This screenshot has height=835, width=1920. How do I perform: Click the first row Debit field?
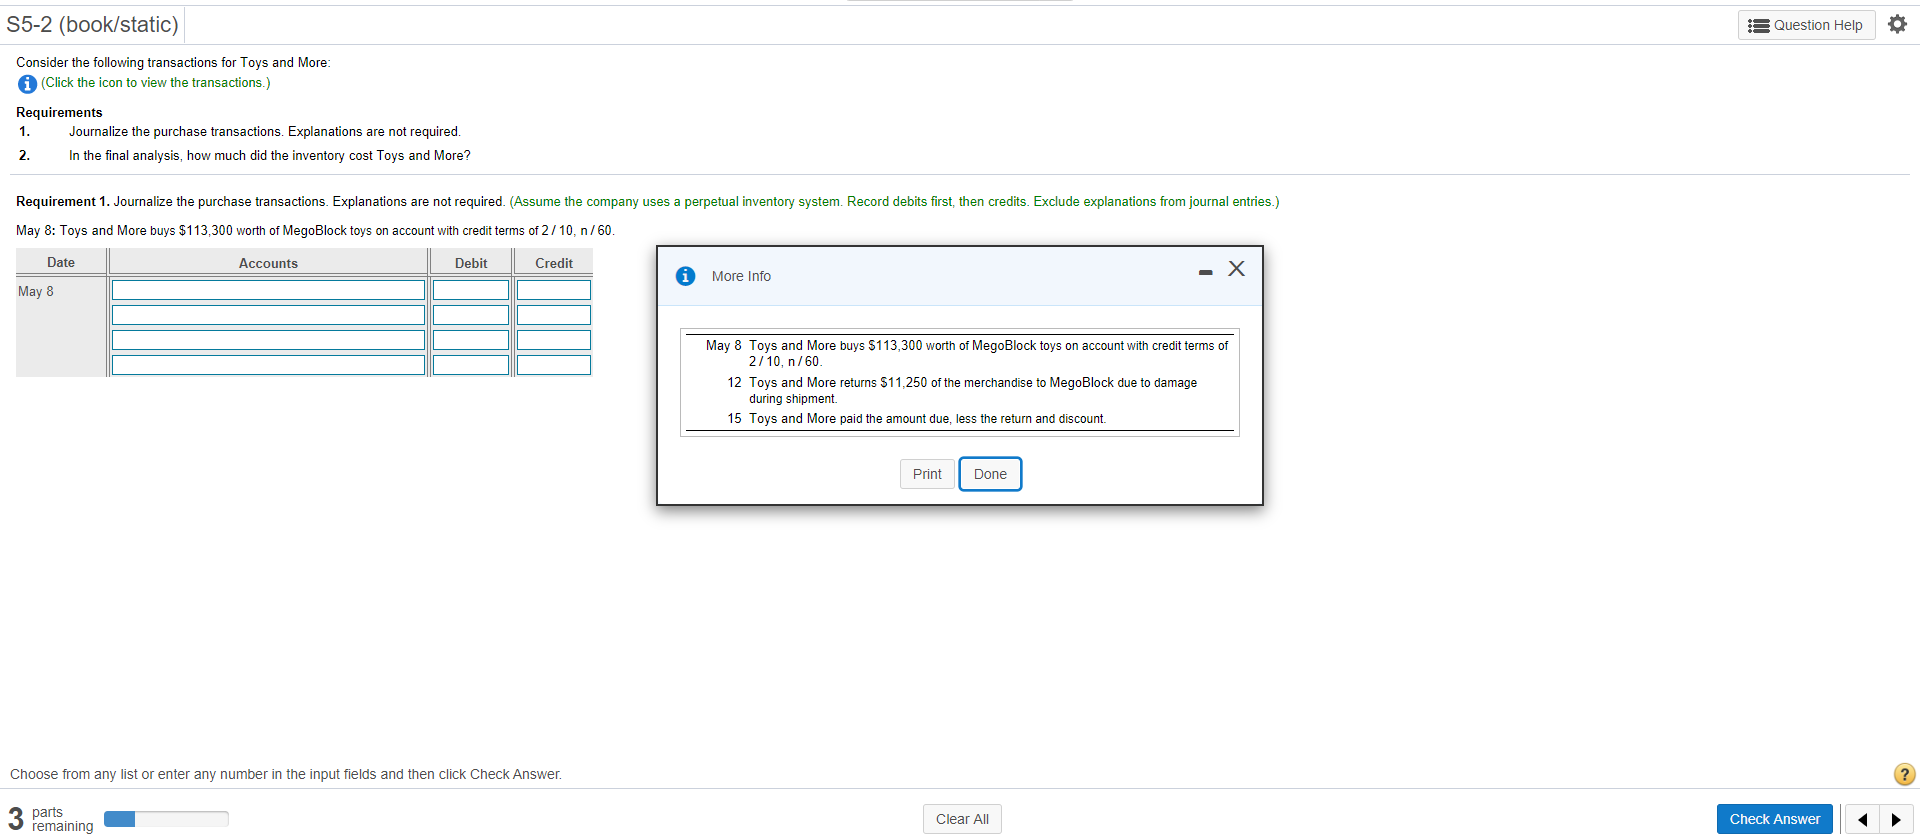coord(471,290)
